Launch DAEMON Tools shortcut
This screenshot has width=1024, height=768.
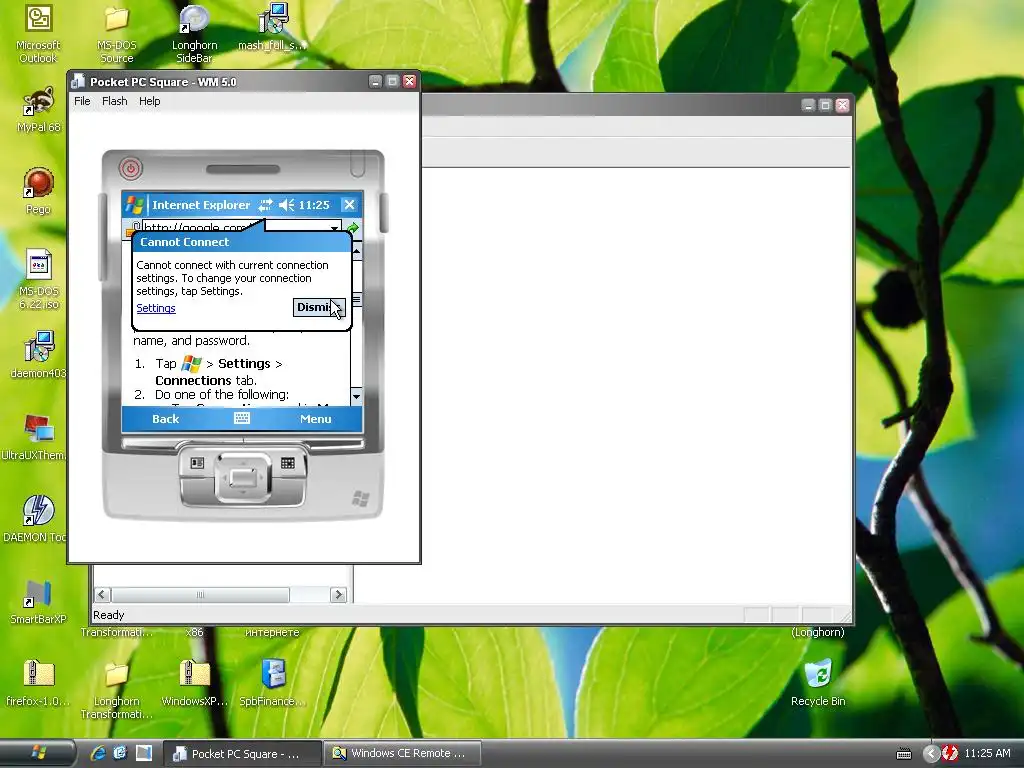35,519
